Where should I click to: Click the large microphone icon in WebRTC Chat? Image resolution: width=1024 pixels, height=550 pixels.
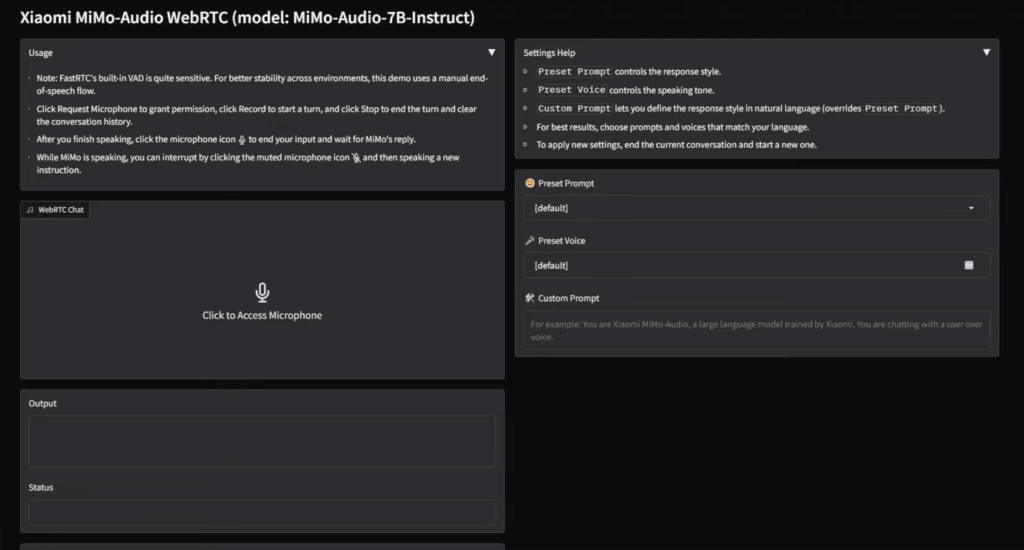(262, 292)
